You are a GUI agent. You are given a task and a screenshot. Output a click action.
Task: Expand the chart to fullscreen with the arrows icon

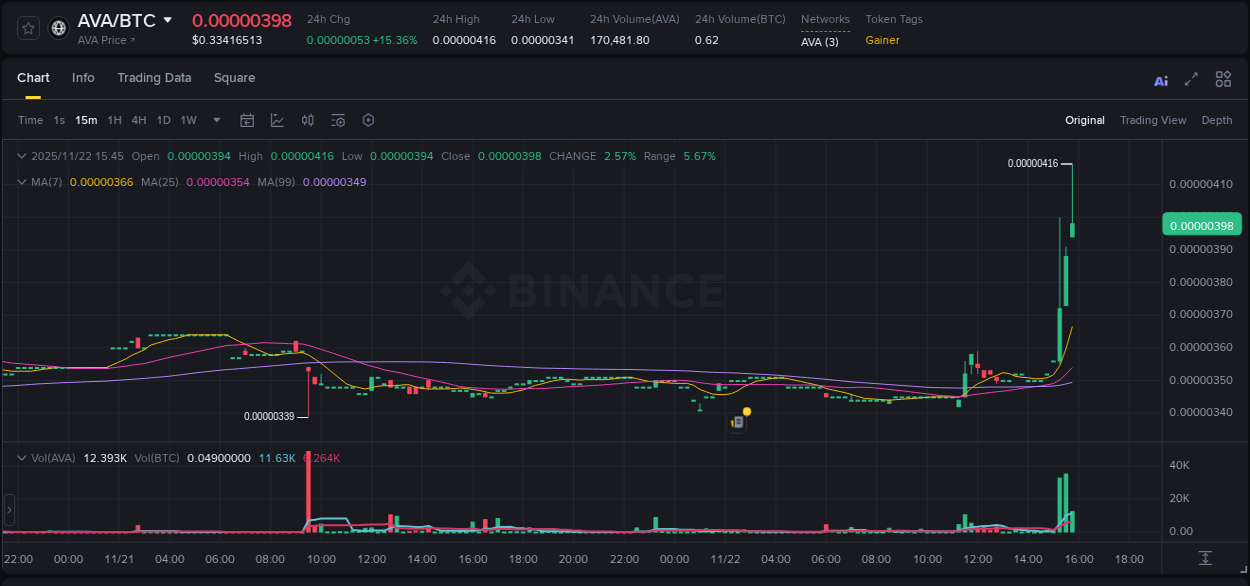[1191, 79]
